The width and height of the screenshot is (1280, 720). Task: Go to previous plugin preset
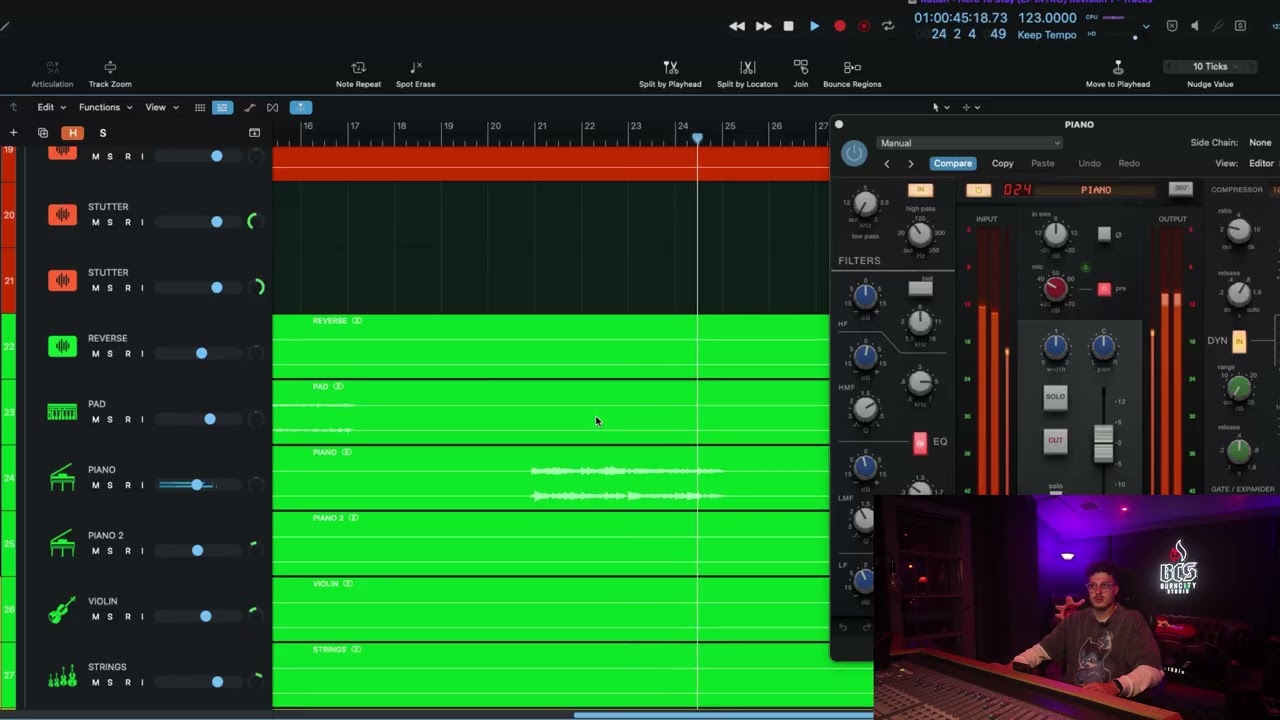(x=887, y=163)
